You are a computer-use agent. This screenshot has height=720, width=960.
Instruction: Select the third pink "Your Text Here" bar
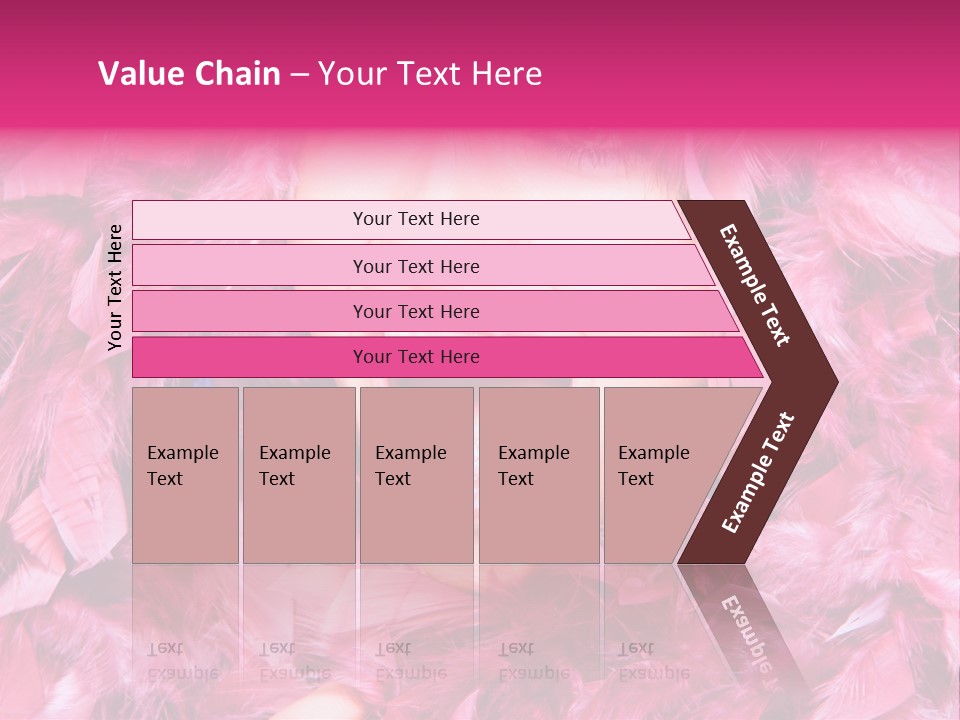point(415,311)
